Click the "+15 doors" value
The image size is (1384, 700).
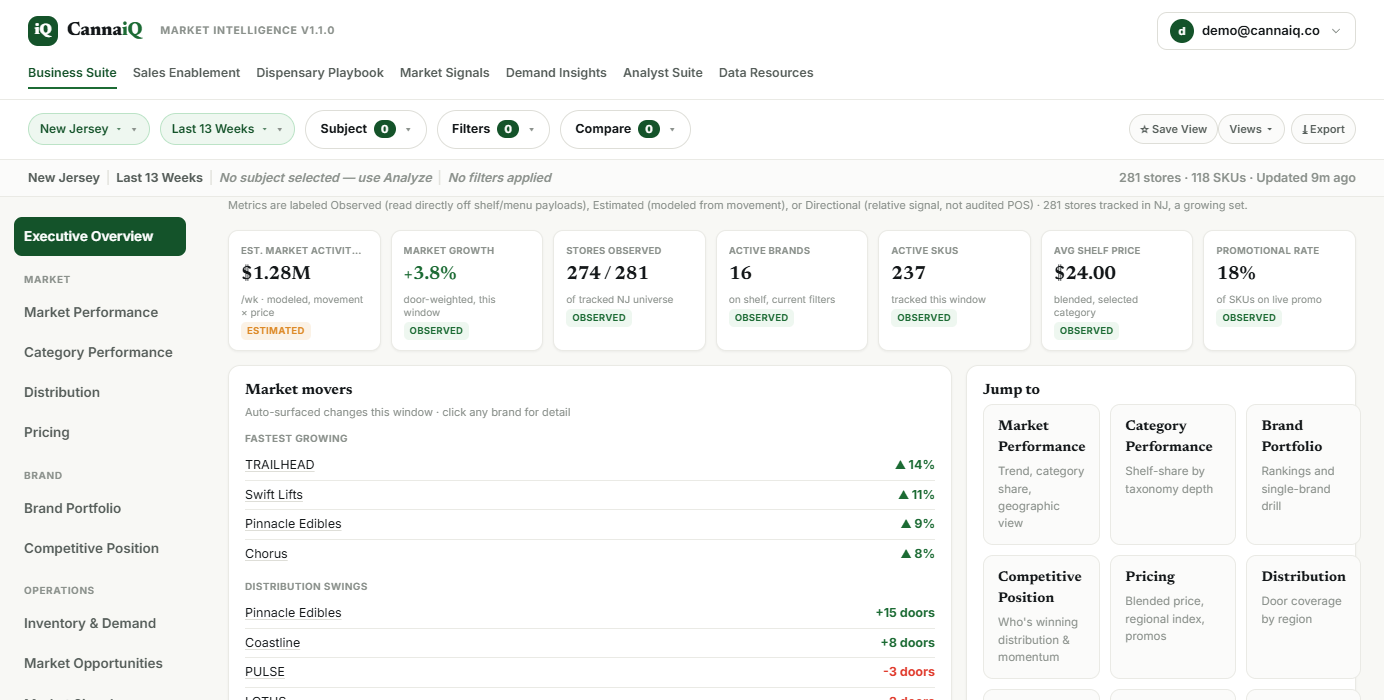pos(905,613)
